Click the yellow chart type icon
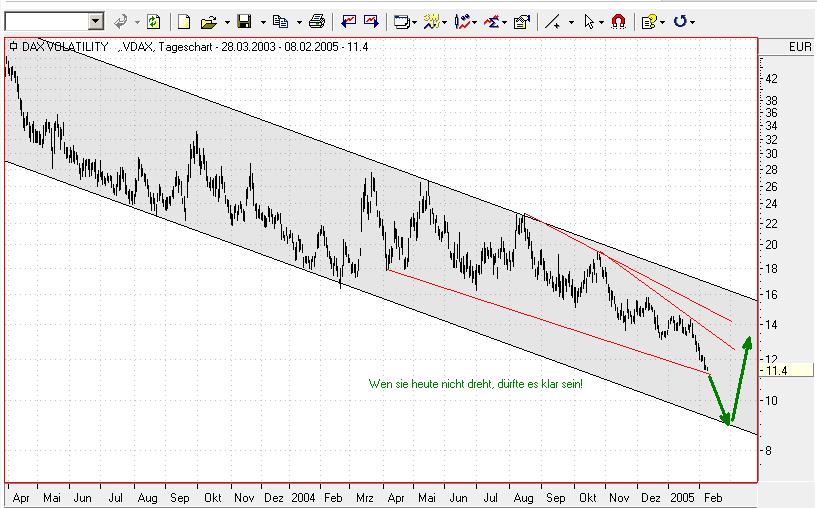Image resolution: width=817 pixels, height=508 pixels. 431,21
